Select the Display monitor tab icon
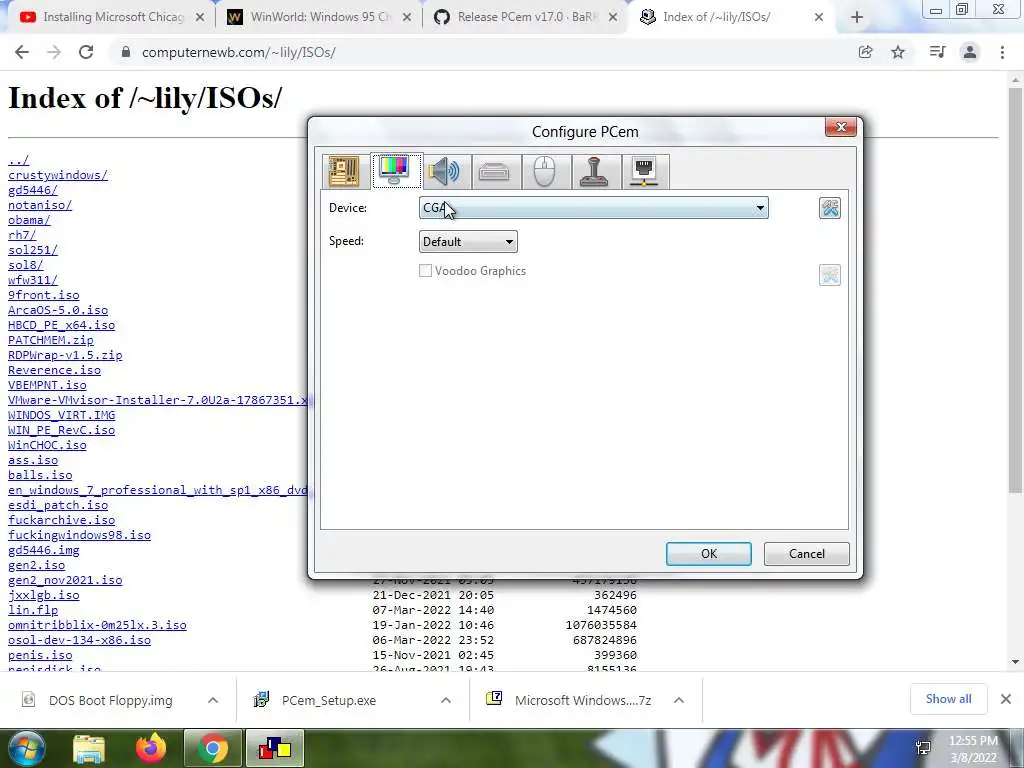This screenshot has height=768, width=1024. (x=396, y=171)
